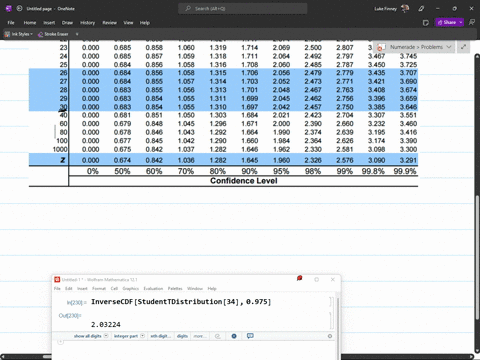Image resolution: width=480 pixels, height=360 pixels.
Task: Click the 99.9% confidence level cell
Action: (405, 171)
